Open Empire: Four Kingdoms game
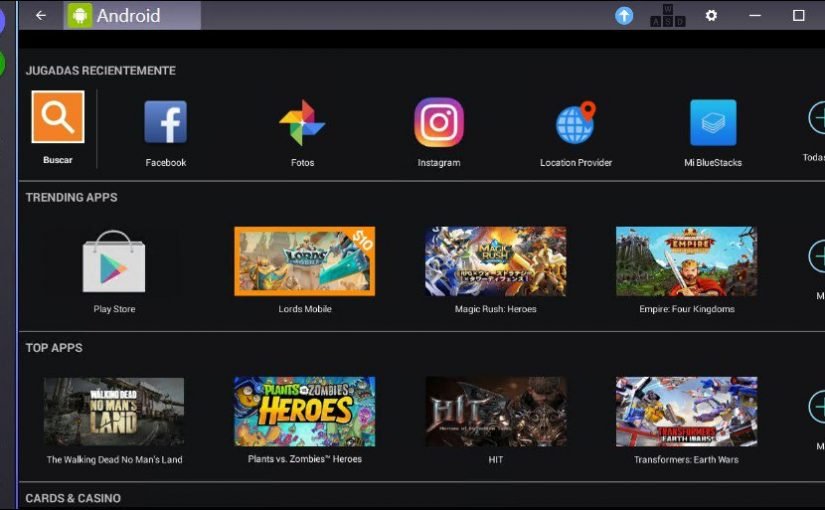This screenshot has width=825, height=510. point(686,261)
